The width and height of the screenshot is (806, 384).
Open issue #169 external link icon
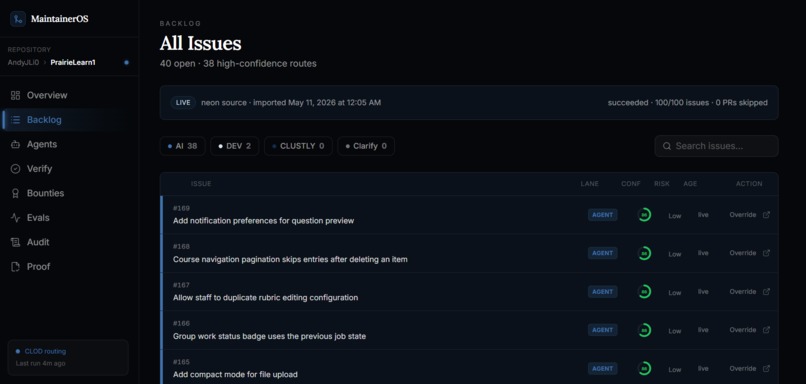pyautogui.click(x=766, y=215)
